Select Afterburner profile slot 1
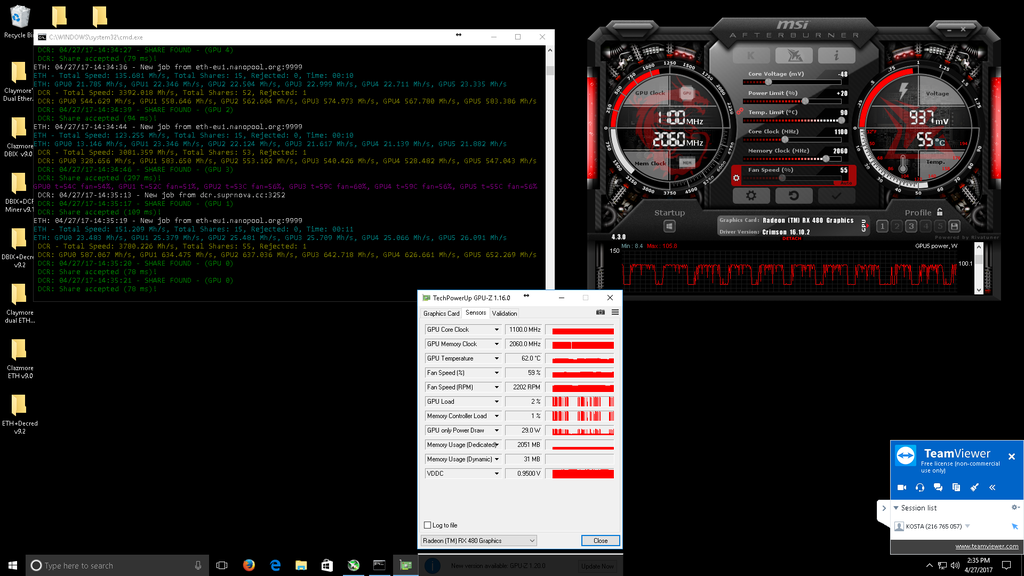The height and width of the screenshot is (576, 1024). pos(882,226)
